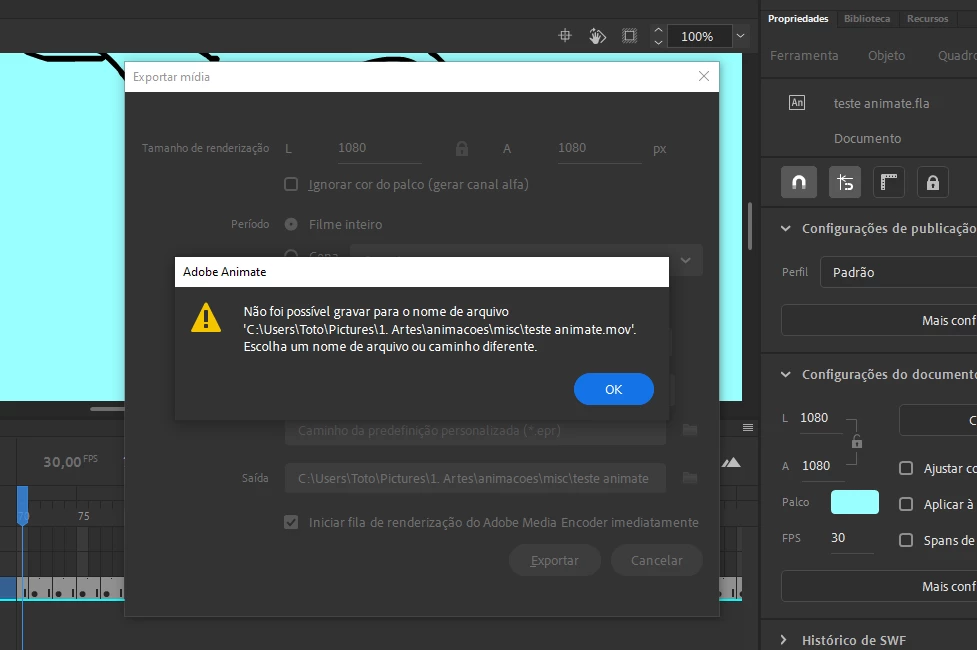977x650 pixels.
Task: Click the render width L 1080 field
Action: [379, 148]
